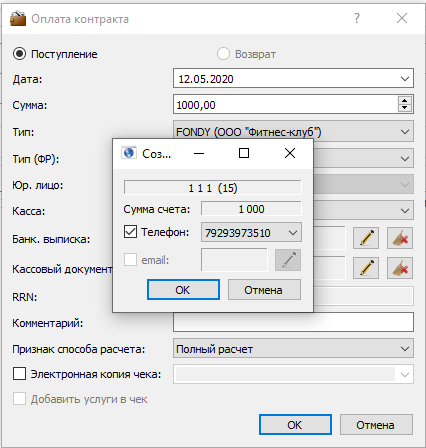426x448 pixels.
Task: Select the Поступление radio button
Action: pos(19,54)
